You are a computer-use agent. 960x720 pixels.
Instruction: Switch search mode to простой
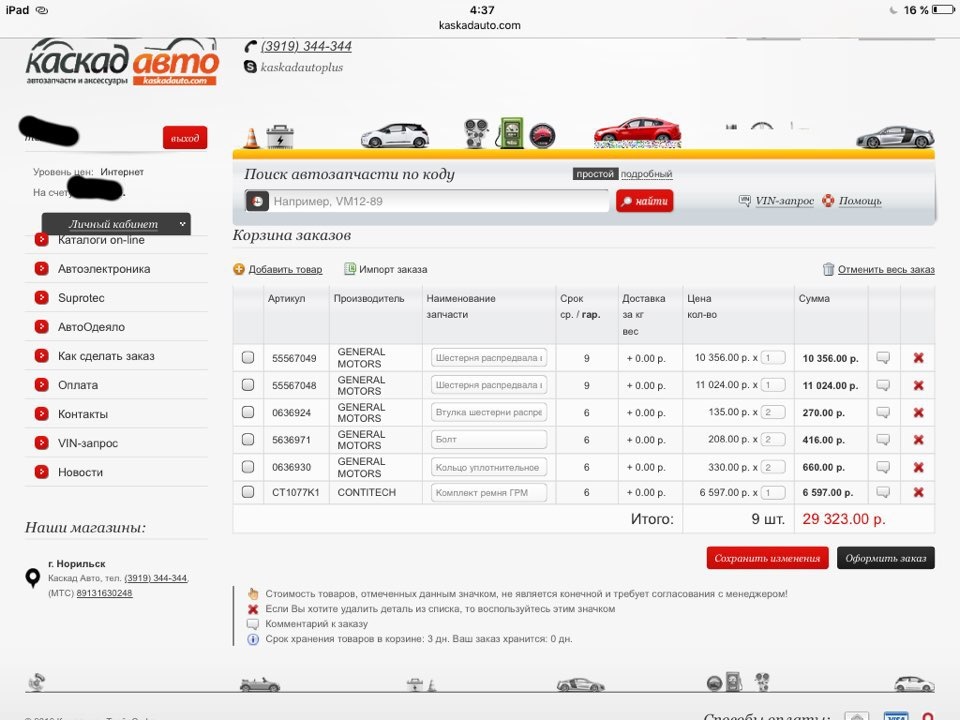pos(594,174)
